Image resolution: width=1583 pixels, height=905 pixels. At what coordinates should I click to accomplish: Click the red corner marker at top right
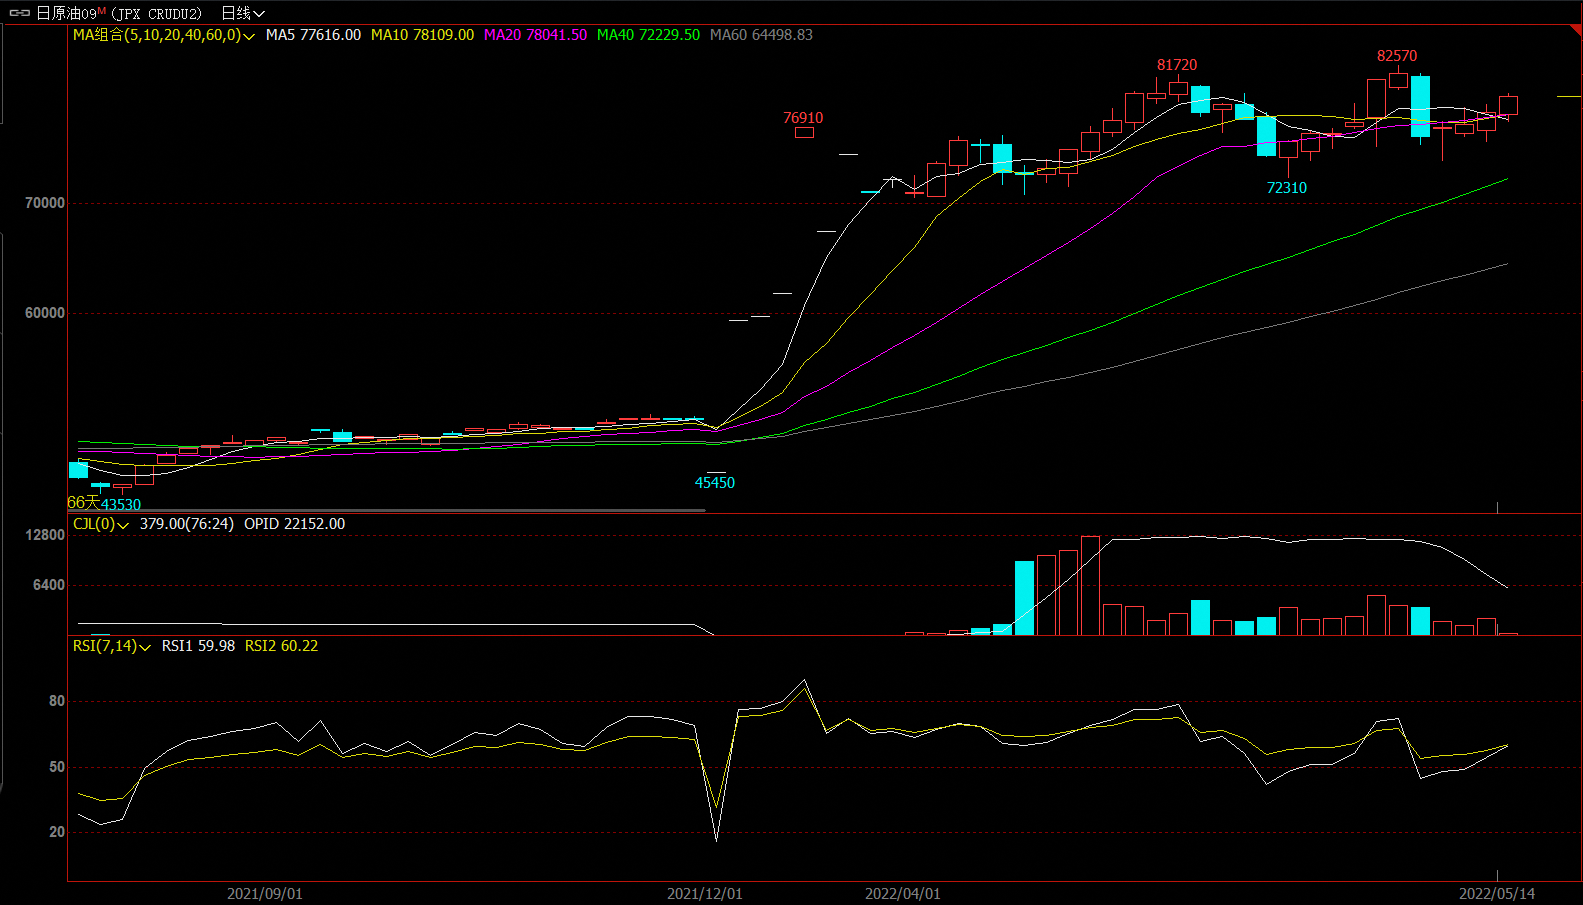(1577, 31)
